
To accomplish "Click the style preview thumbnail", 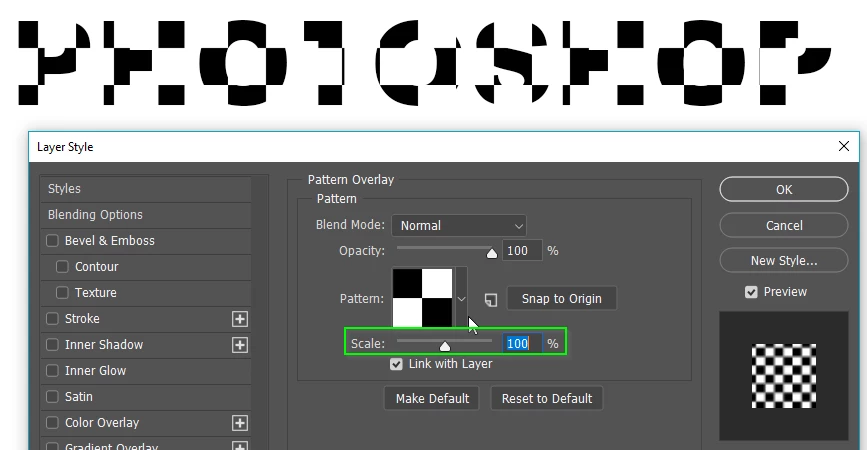I will pyautogui.click(x=784, y=376).
